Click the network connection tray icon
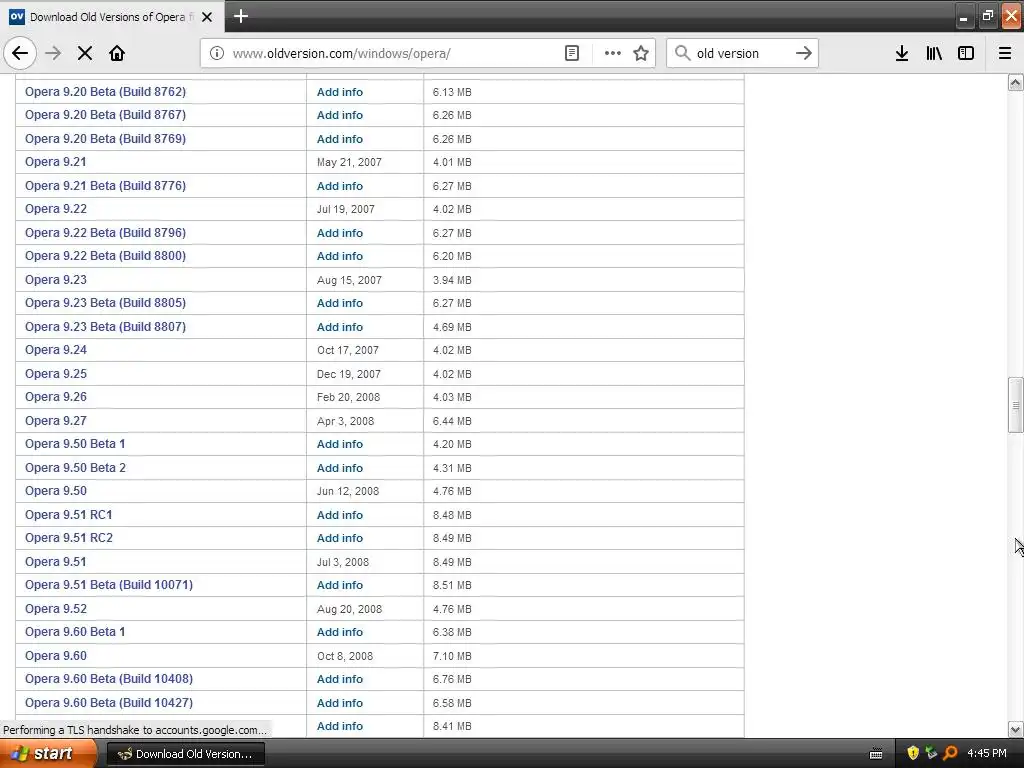Screen dimensions: 1024x768 pos(931,754)
